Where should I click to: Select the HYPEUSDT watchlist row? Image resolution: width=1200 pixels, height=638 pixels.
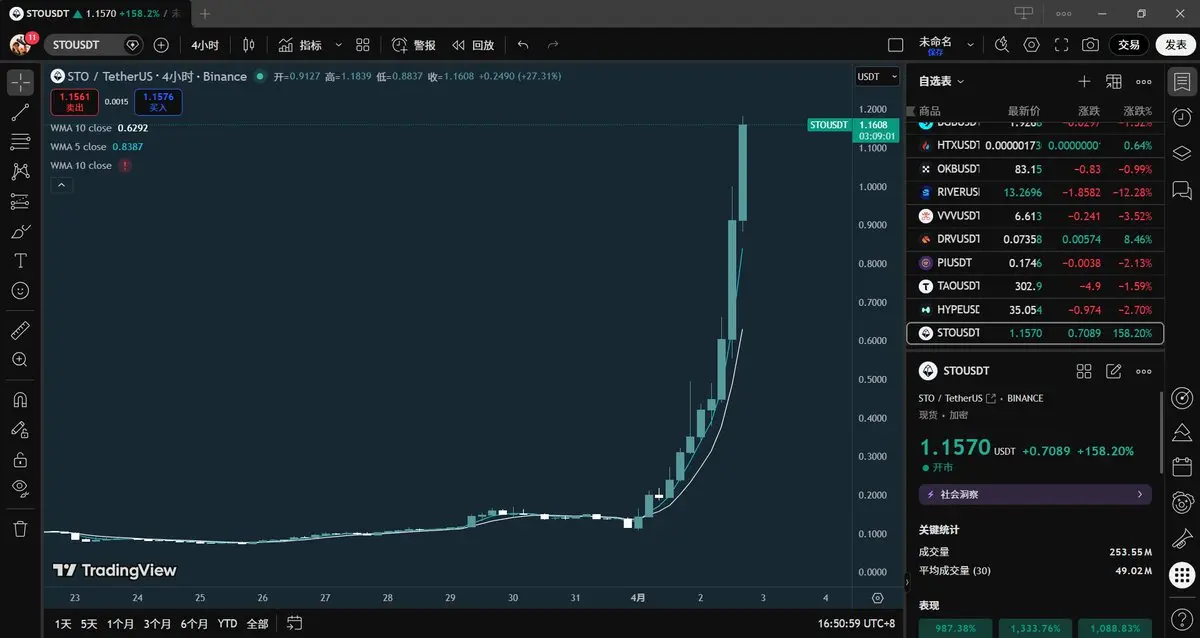click(1035, 310)
